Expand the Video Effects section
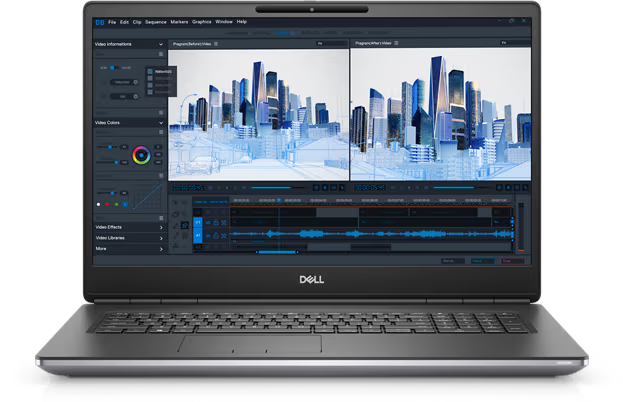The width and height of the screenshot is (623, 402). pyautogui.click(x=161, y=228)
